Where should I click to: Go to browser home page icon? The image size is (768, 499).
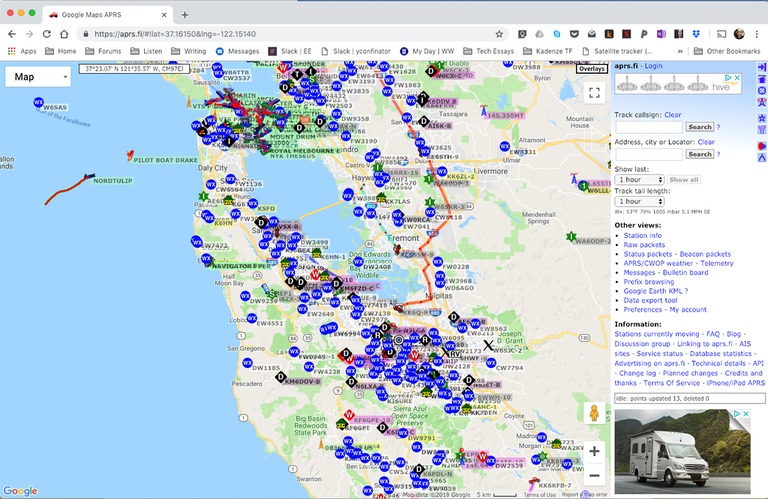click(64, 34)
